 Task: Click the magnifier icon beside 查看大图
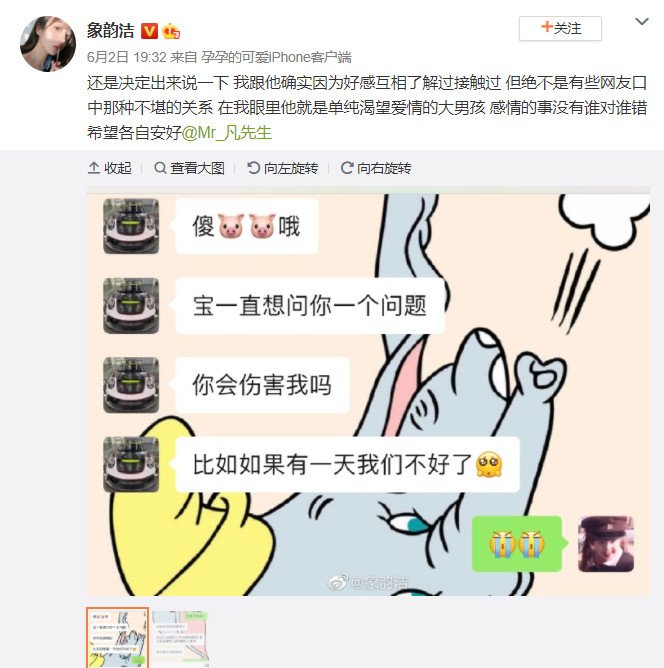160,168
